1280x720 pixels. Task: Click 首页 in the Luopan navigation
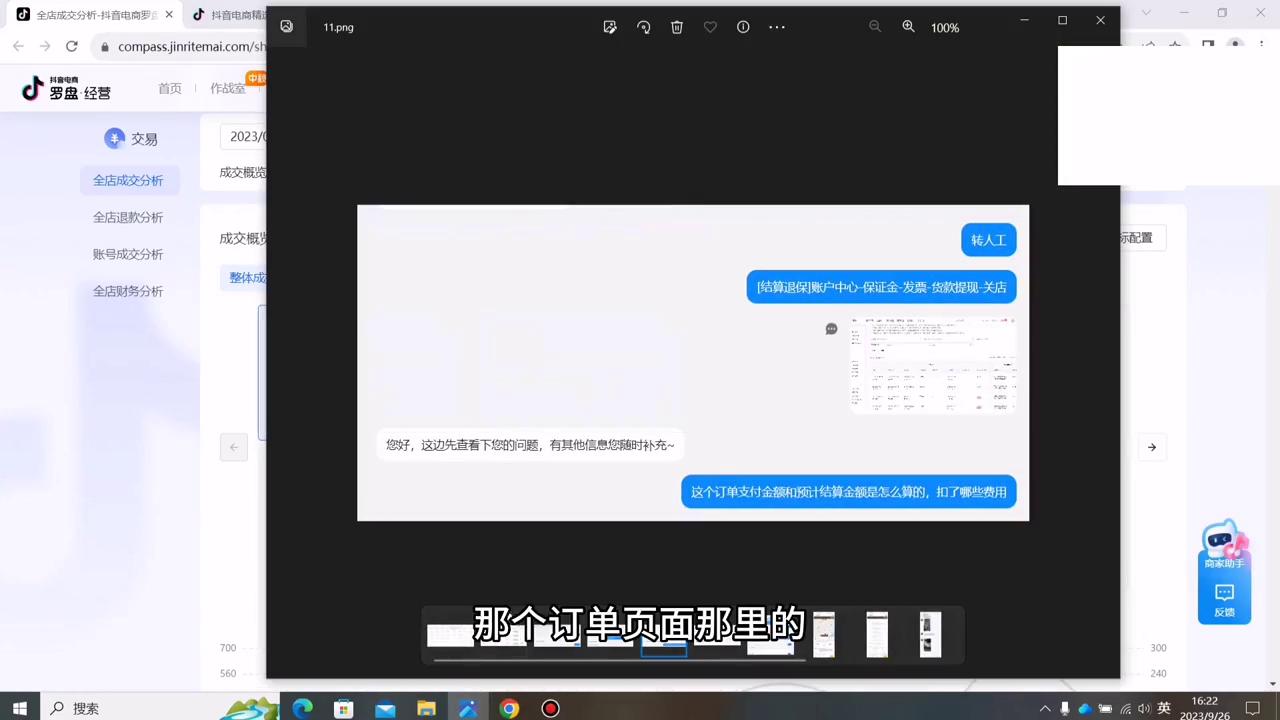point(170,88)
